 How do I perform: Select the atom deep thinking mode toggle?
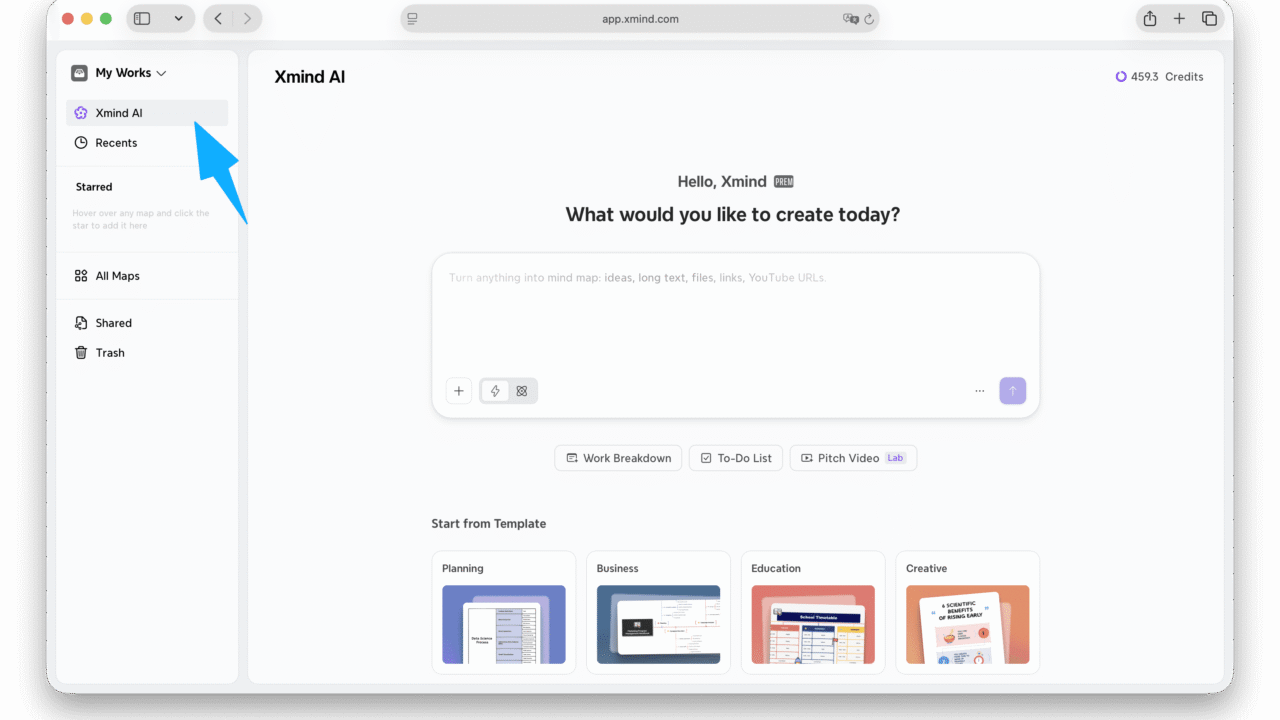[x=522, y=391]
